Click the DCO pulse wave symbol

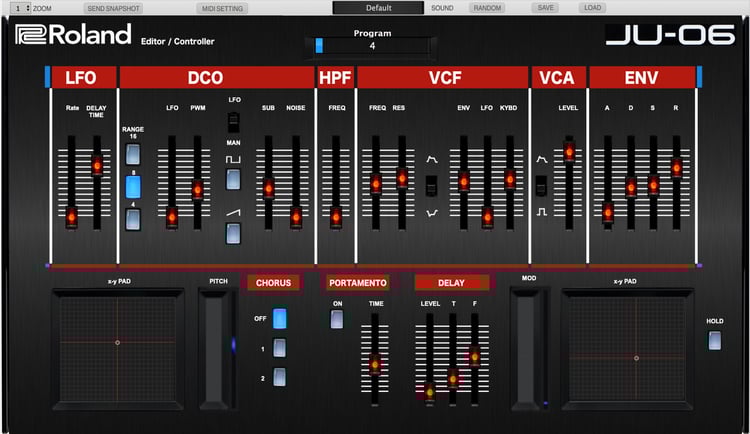click(x=233, y=159)
